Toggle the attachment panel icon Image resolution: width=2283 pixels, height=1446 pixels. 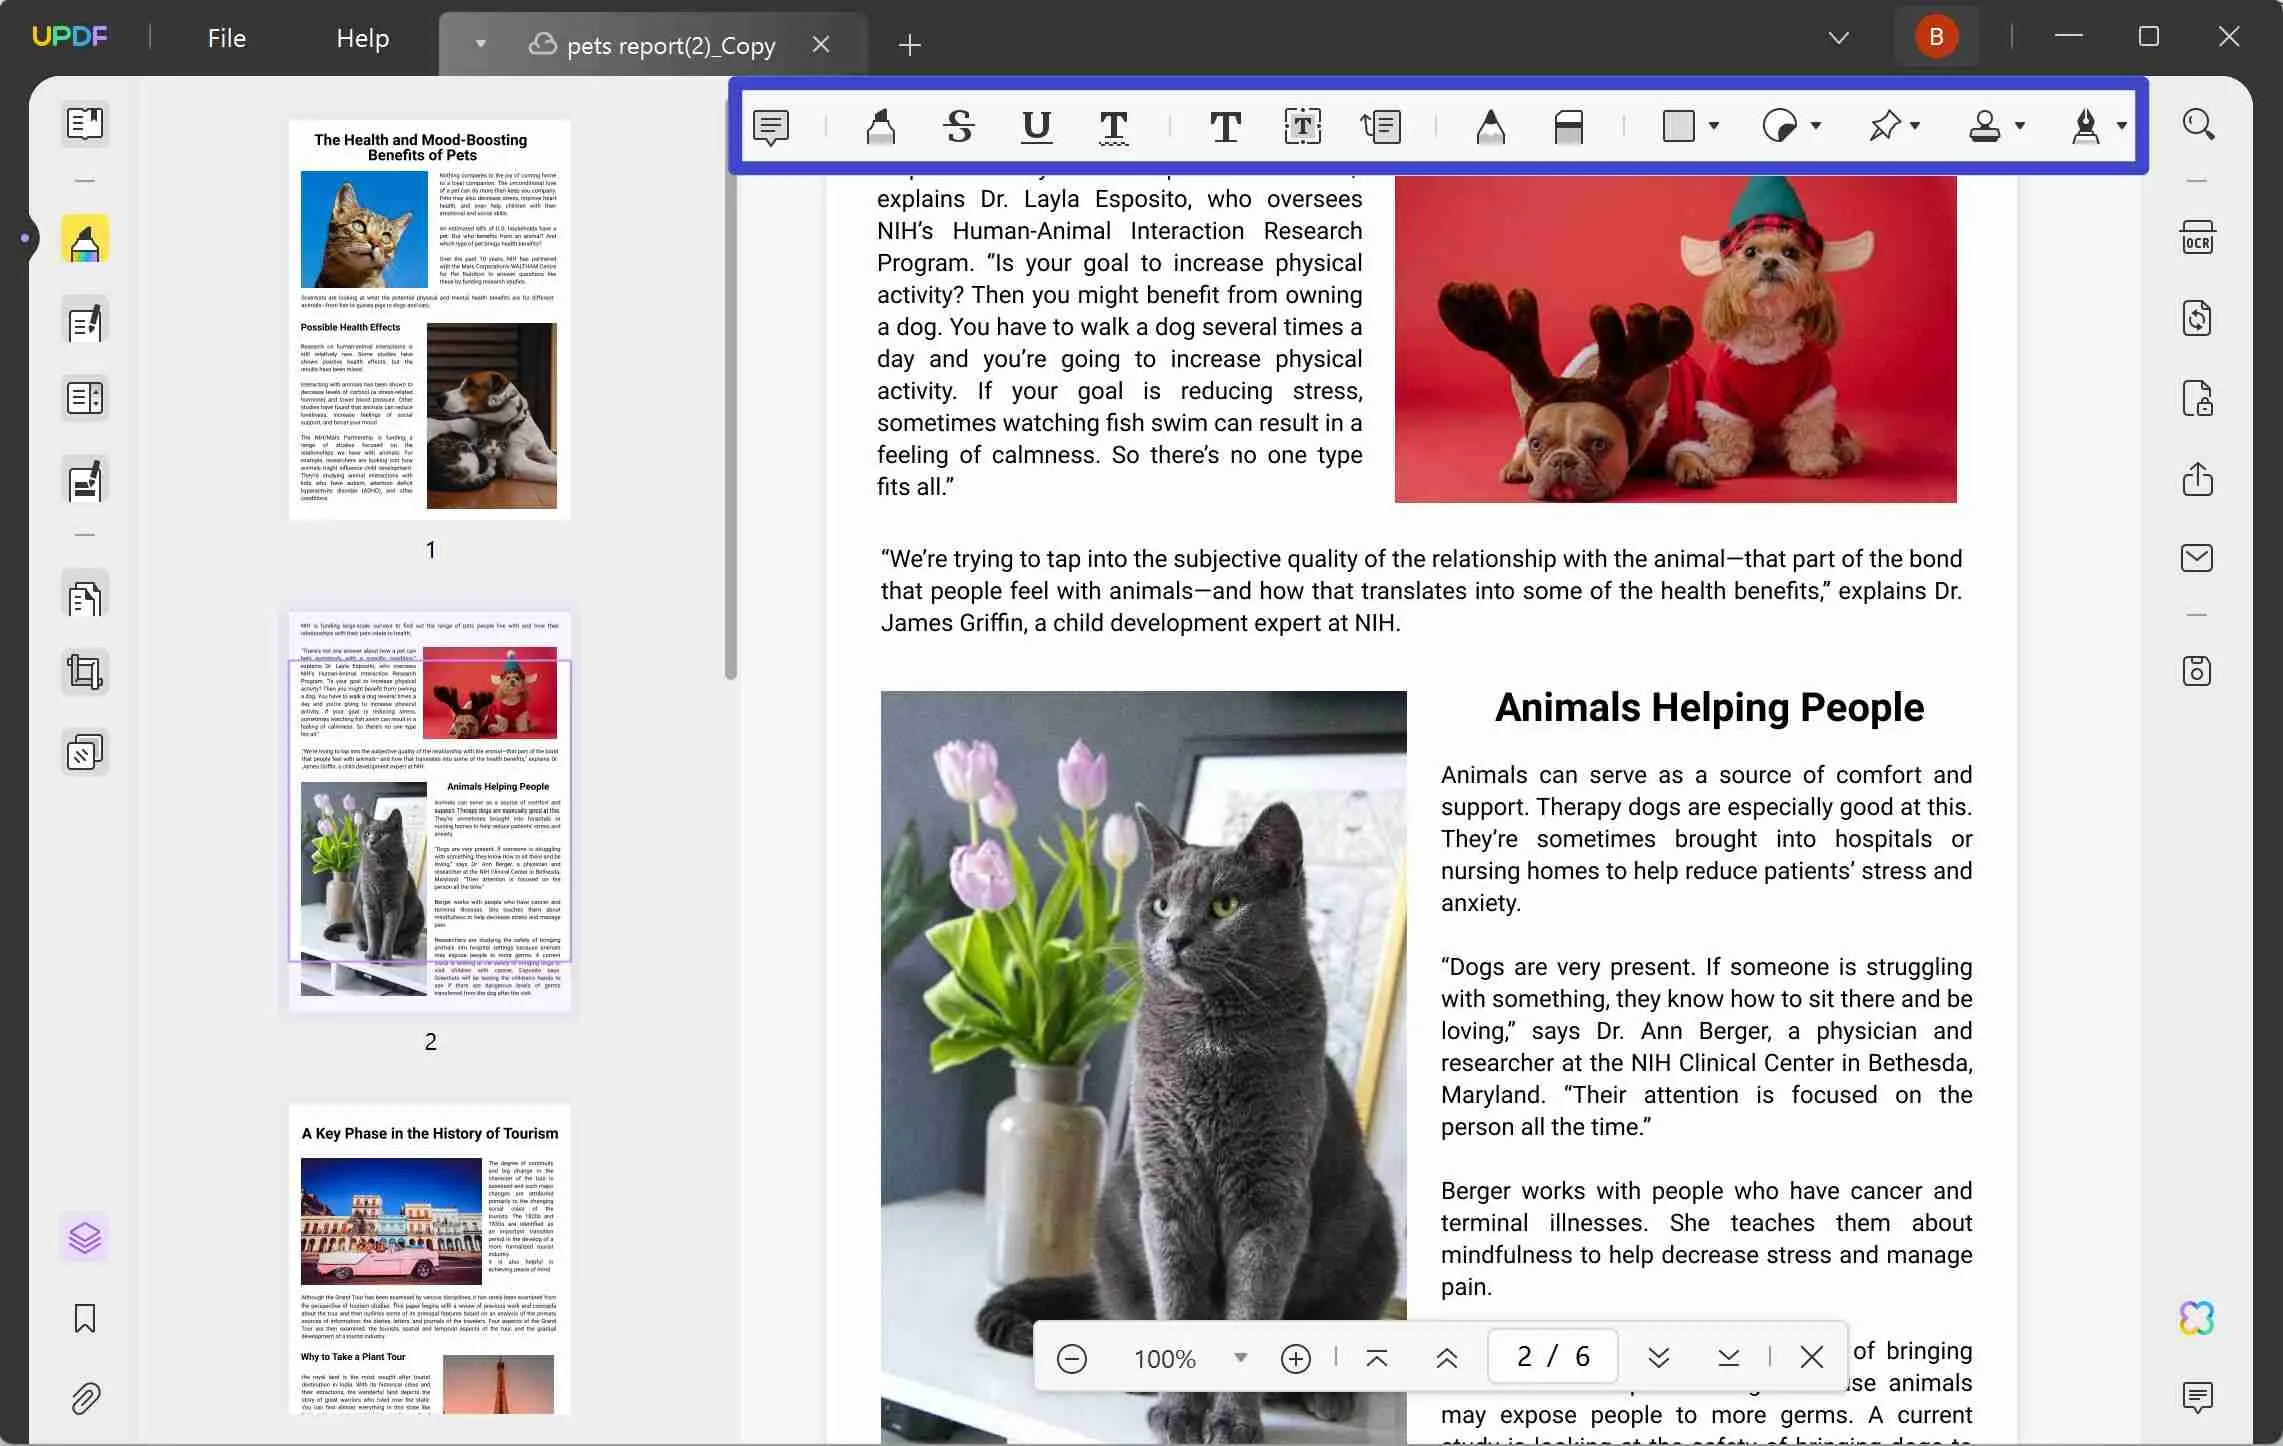pos(83,1398)
